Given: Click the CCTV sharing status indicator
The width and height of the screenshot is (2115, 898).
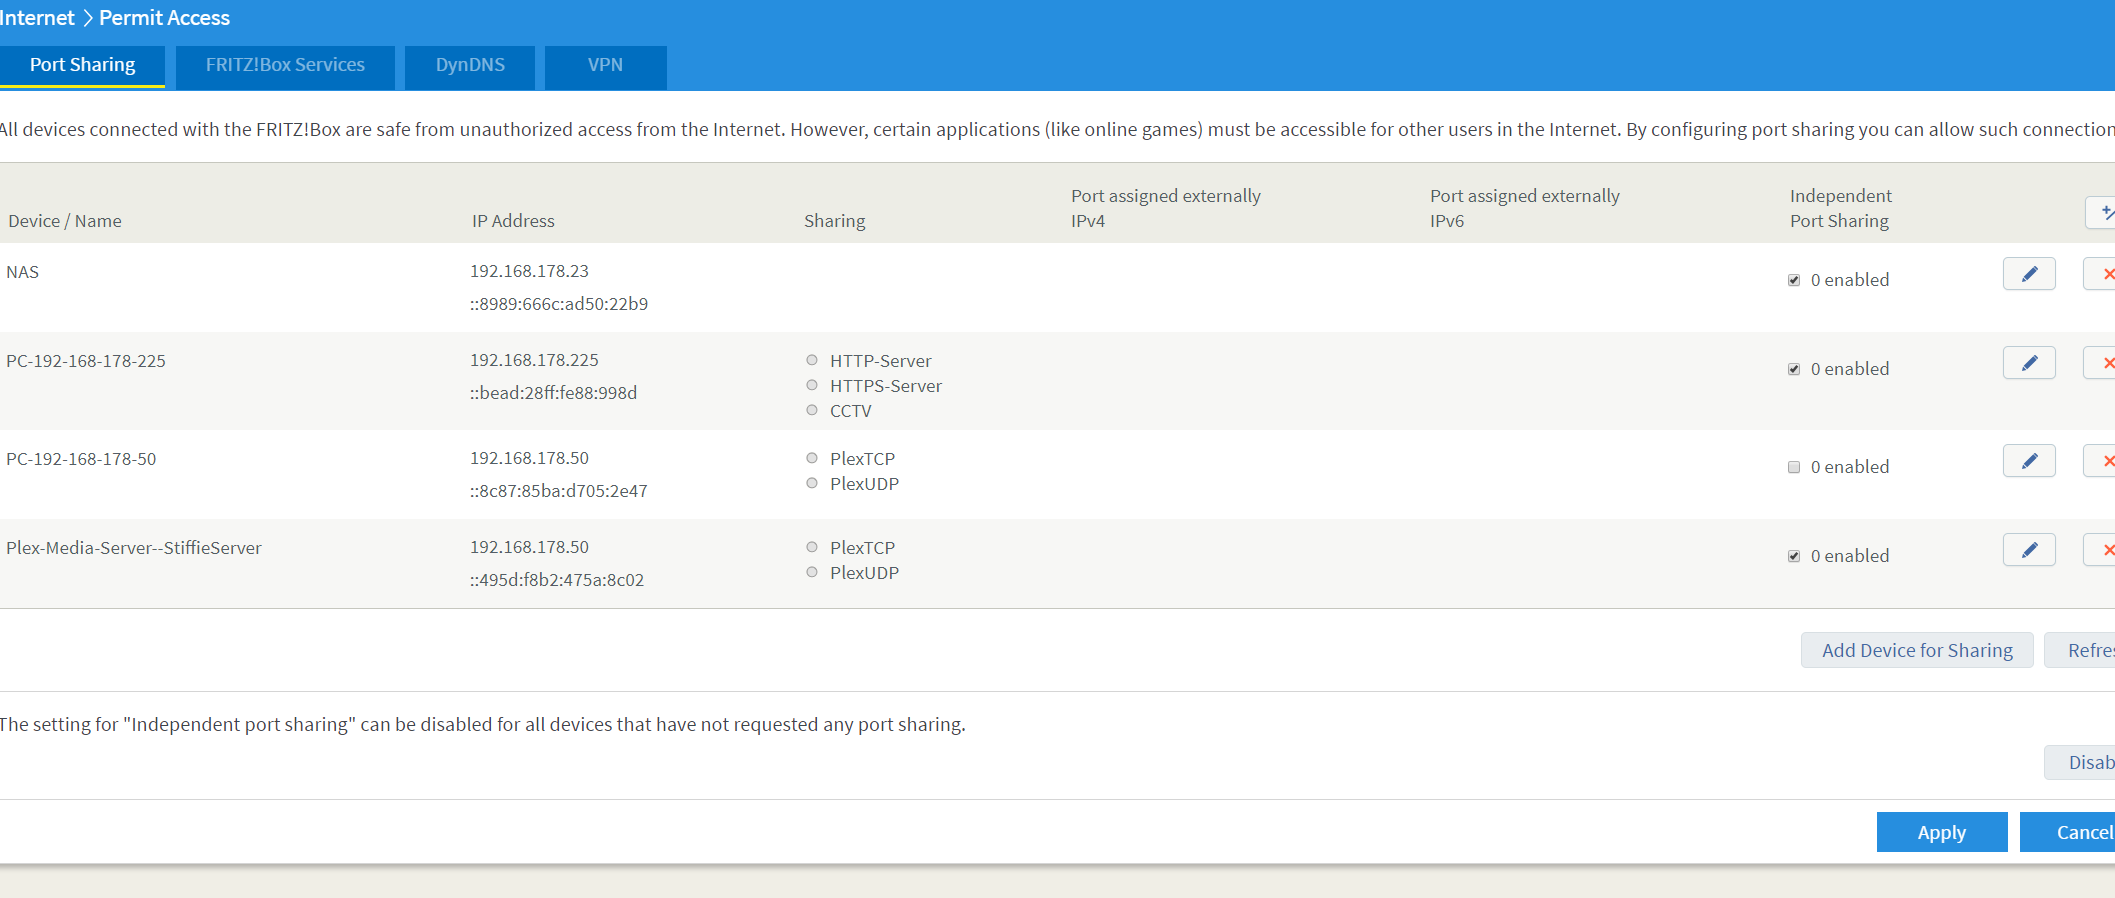Looking at the screenshot, I should click(x=812, y=410).
